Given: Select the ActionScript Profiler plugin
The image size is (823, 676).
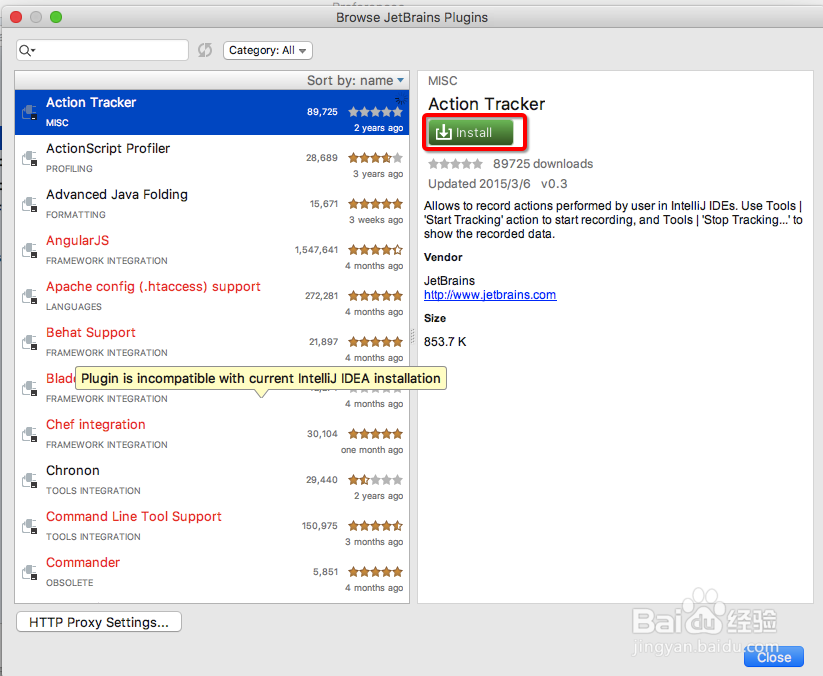Looking at the screenshot, I should click(x=212, y=159).
